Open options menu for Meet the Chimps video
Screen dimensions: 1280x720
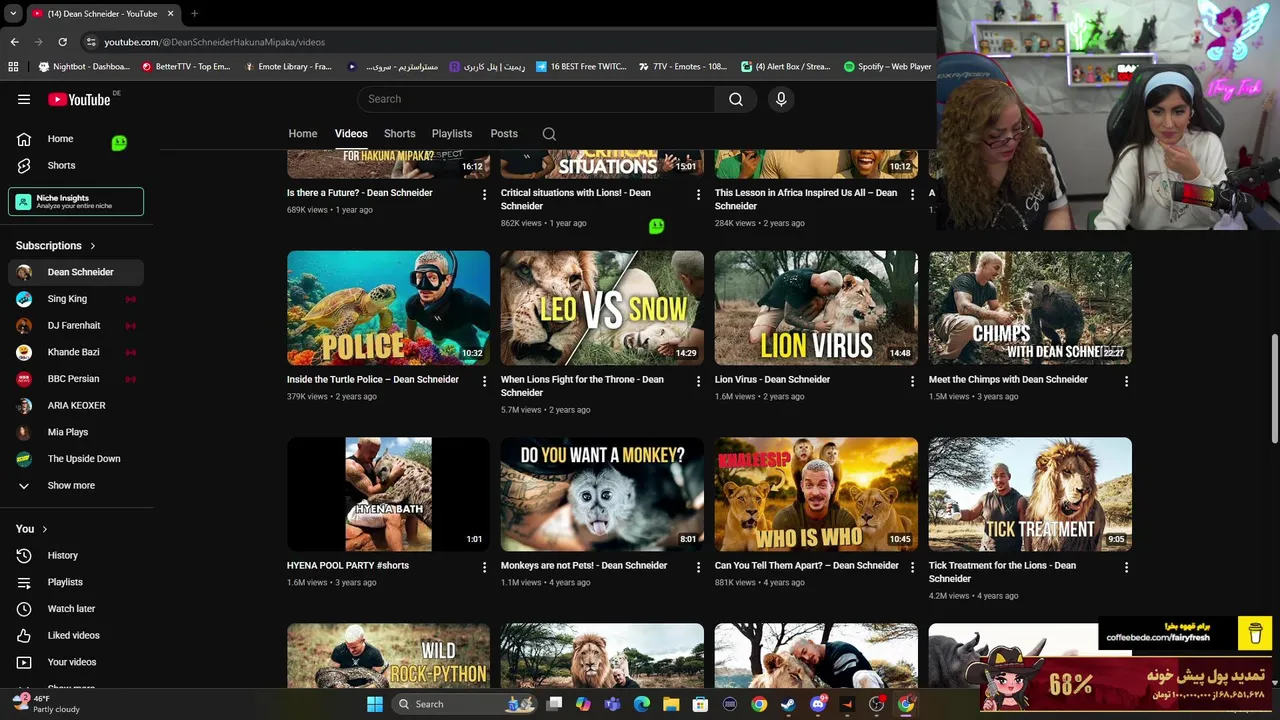(x=1126, y=381)
